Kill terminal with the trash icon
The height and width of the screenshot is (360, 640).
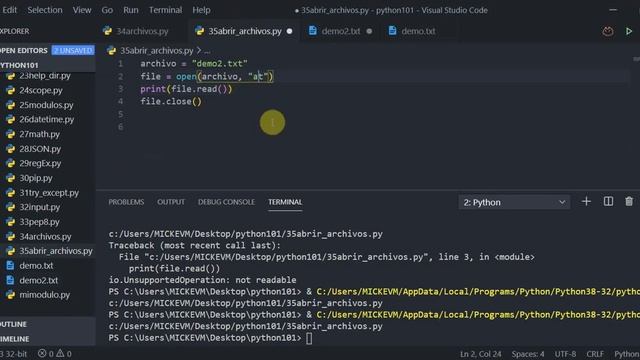629,202
